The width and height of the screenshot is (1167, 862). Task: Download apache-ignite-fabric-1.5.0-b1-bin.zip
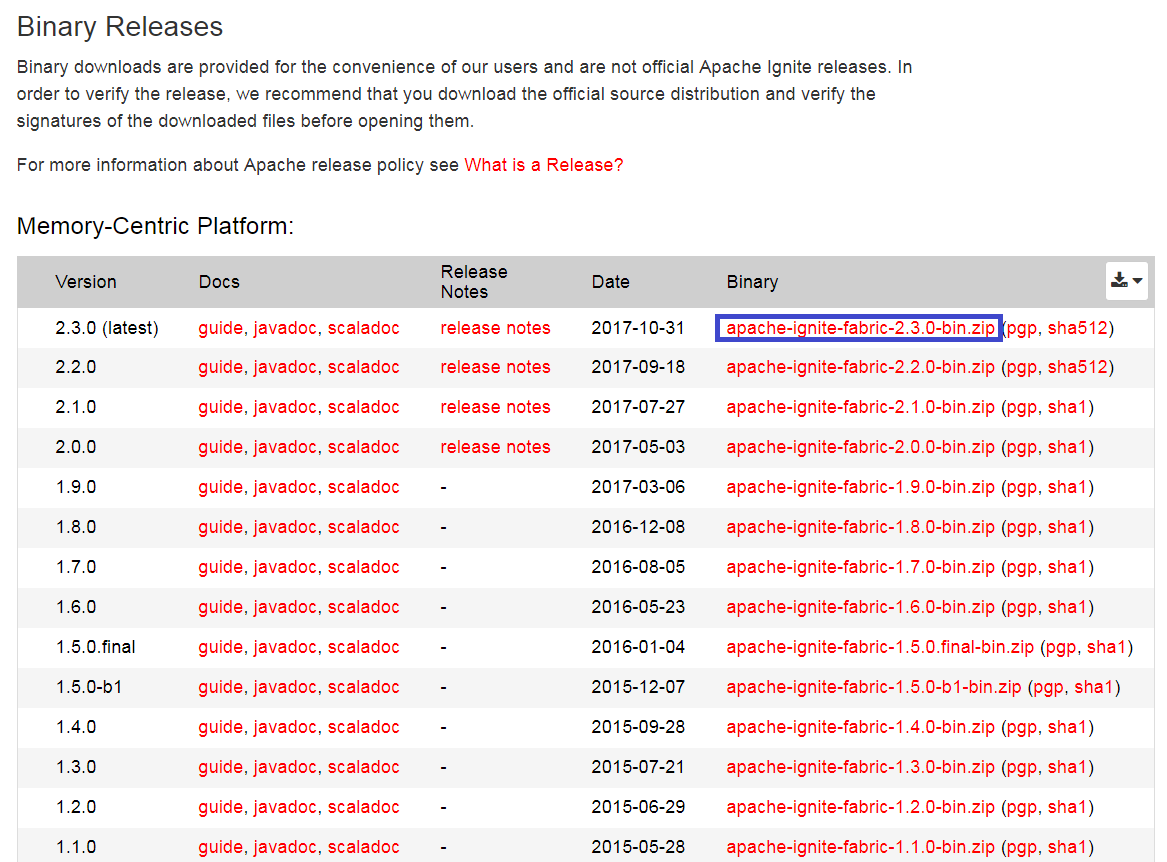pos(874,687)
